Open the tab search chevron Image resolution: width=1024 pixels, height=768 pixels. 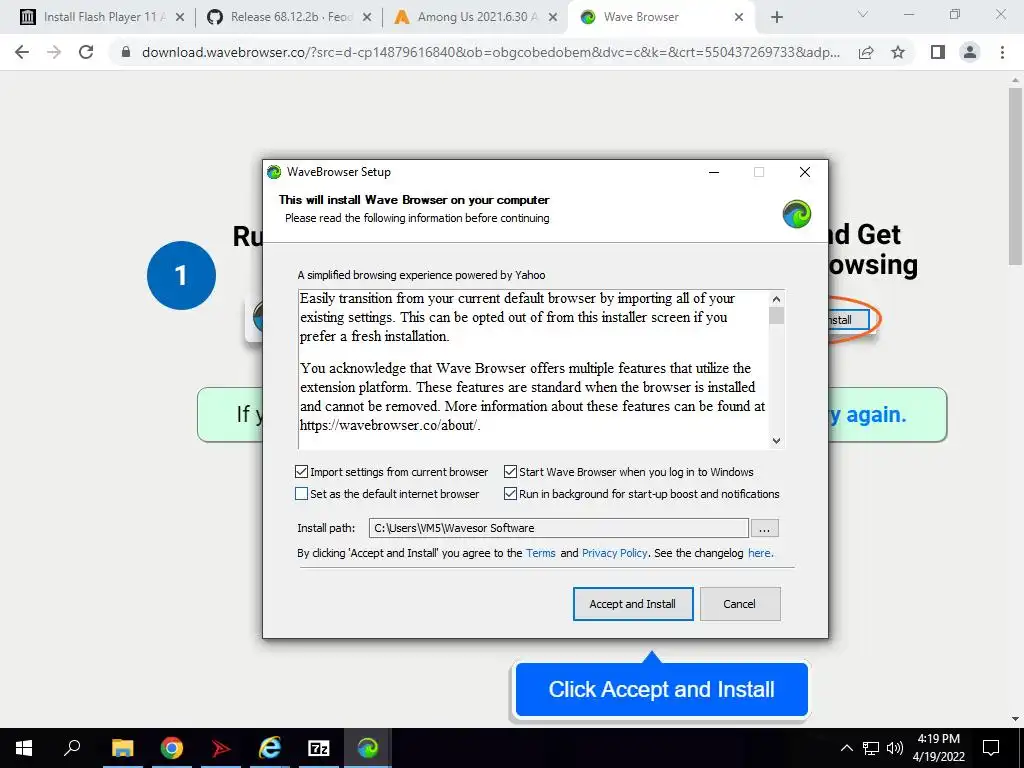863,15
